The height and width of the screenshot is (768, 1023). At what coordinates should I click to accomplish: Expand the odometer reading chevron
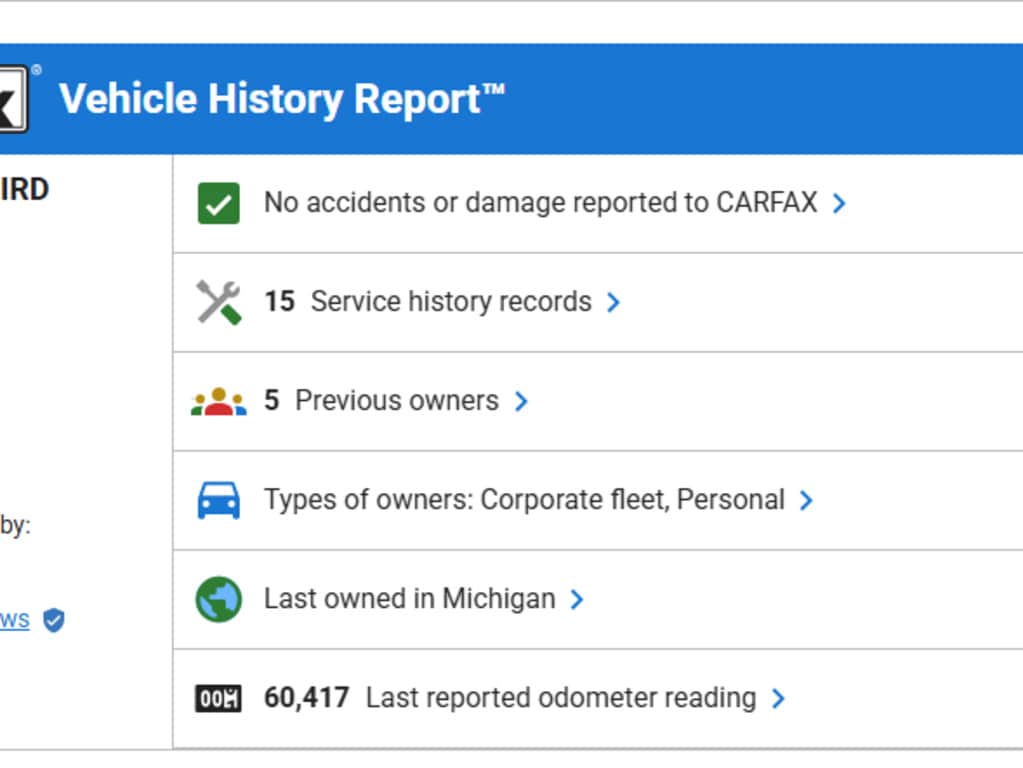coord(778,698)
